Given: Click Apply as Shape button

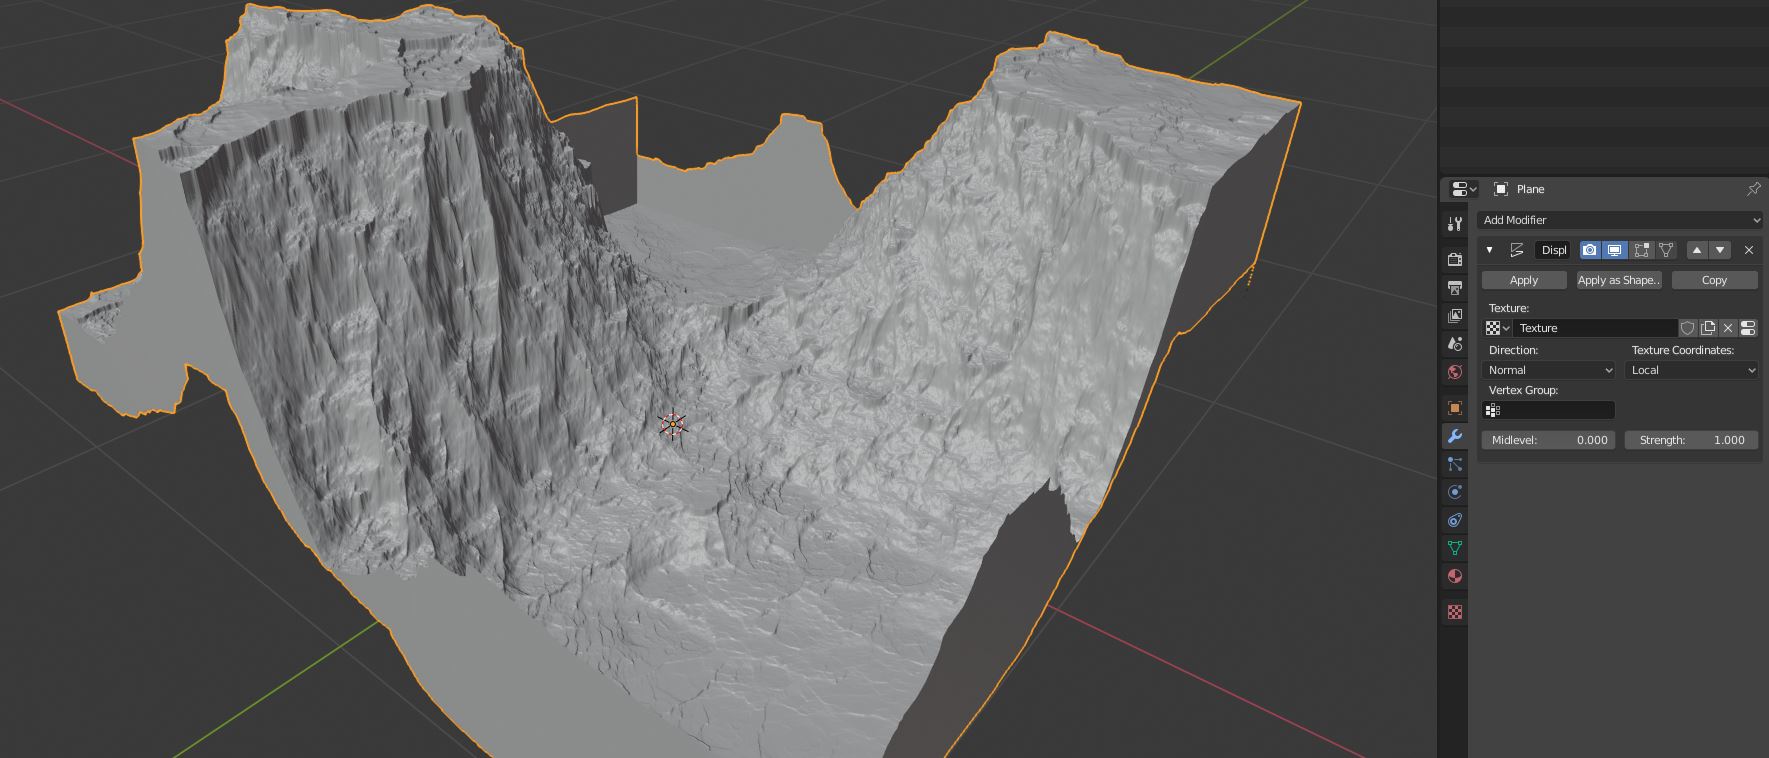Looking at the screenshot, I should pyautogui.click(x=1619, y=280).
